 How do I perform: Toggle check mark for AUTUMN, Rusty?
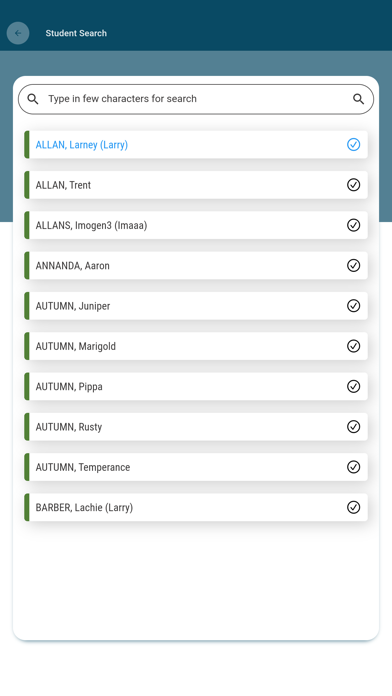[353, 427]
